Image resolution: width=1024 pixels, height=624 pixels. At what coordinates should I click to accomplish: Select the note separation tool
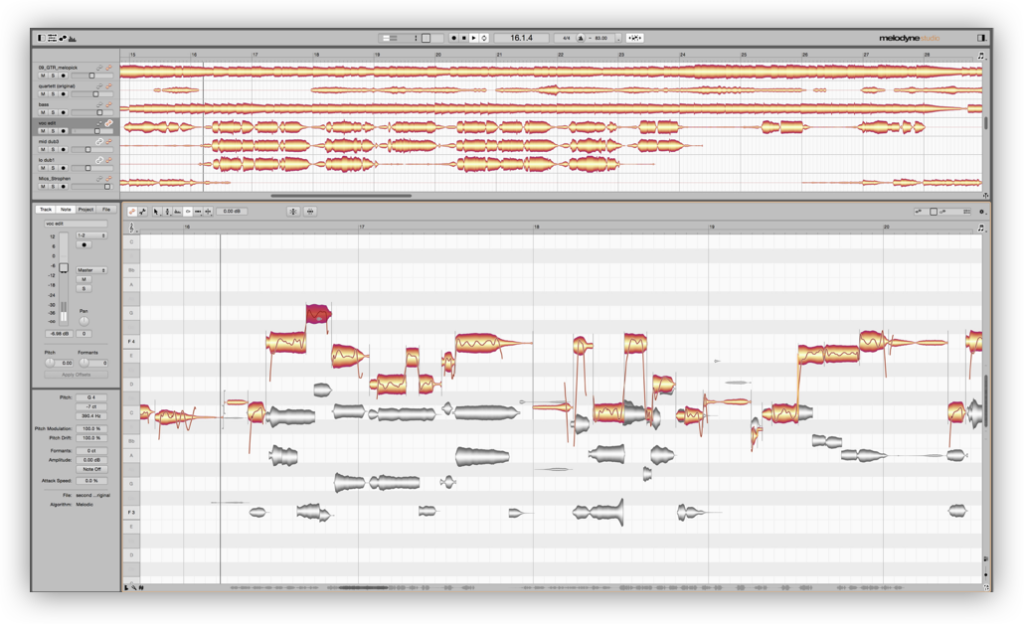tap(208, 211)
